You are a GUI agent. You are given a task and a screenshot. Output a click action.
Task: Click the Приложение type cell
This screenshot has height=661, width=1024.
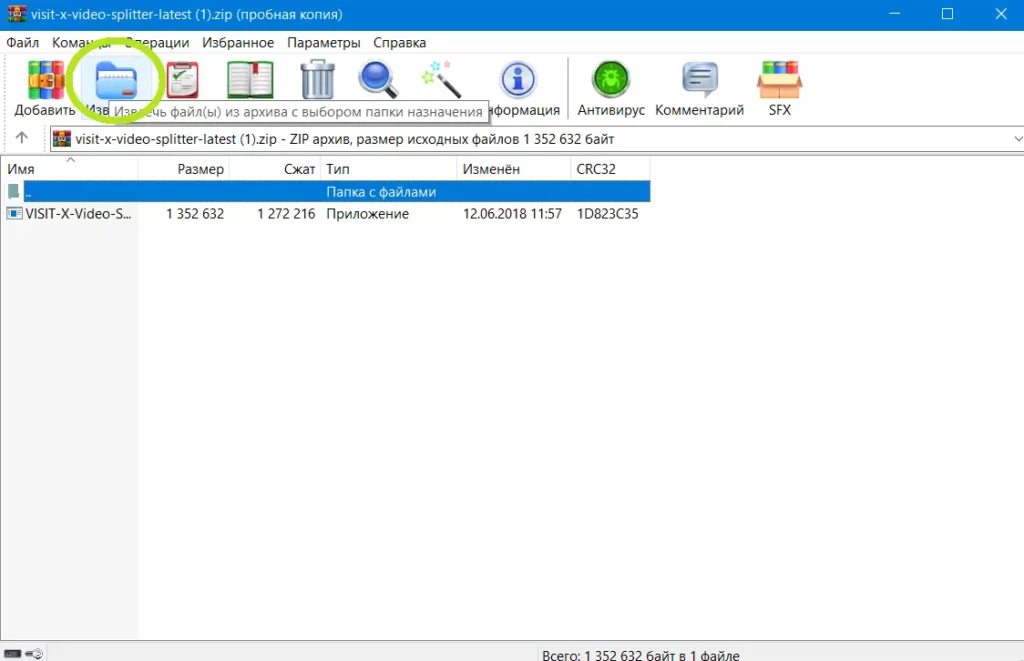coord(368,214)
